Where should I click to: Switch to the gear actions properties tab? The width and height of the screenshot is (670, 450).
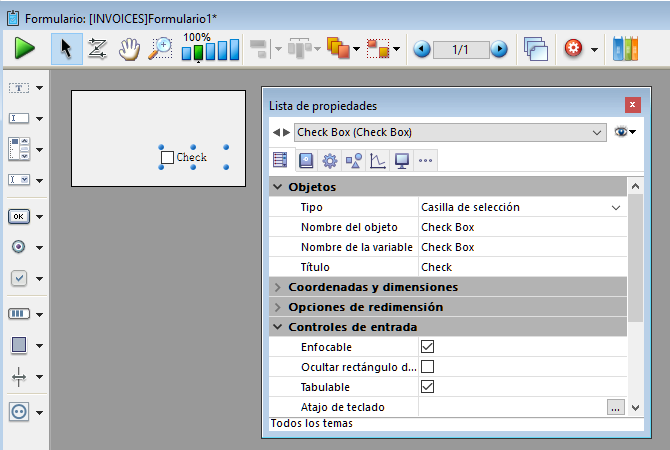pos(329,160)
